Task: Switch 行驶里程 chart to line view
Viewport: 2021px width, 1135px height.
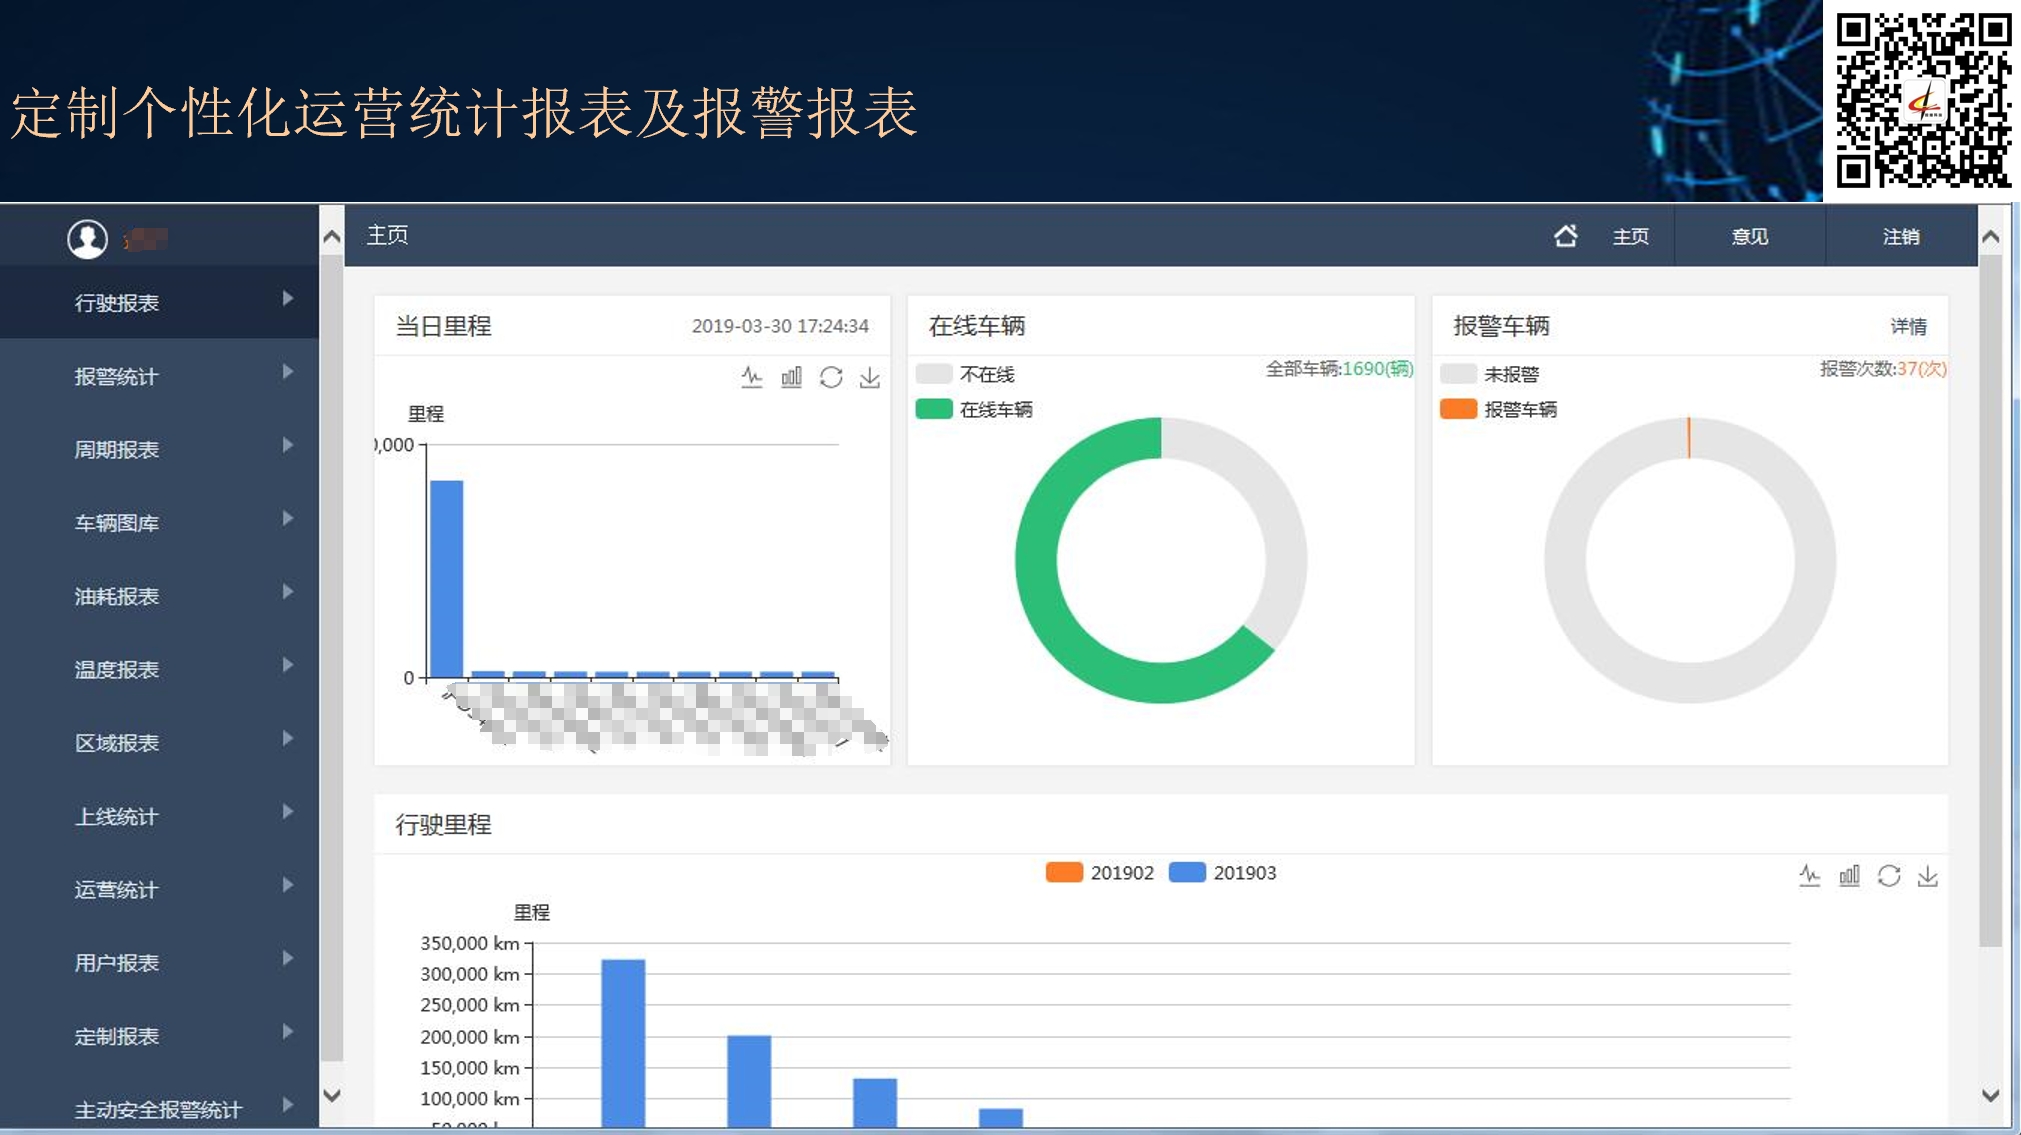Action: coord(1809,876)
